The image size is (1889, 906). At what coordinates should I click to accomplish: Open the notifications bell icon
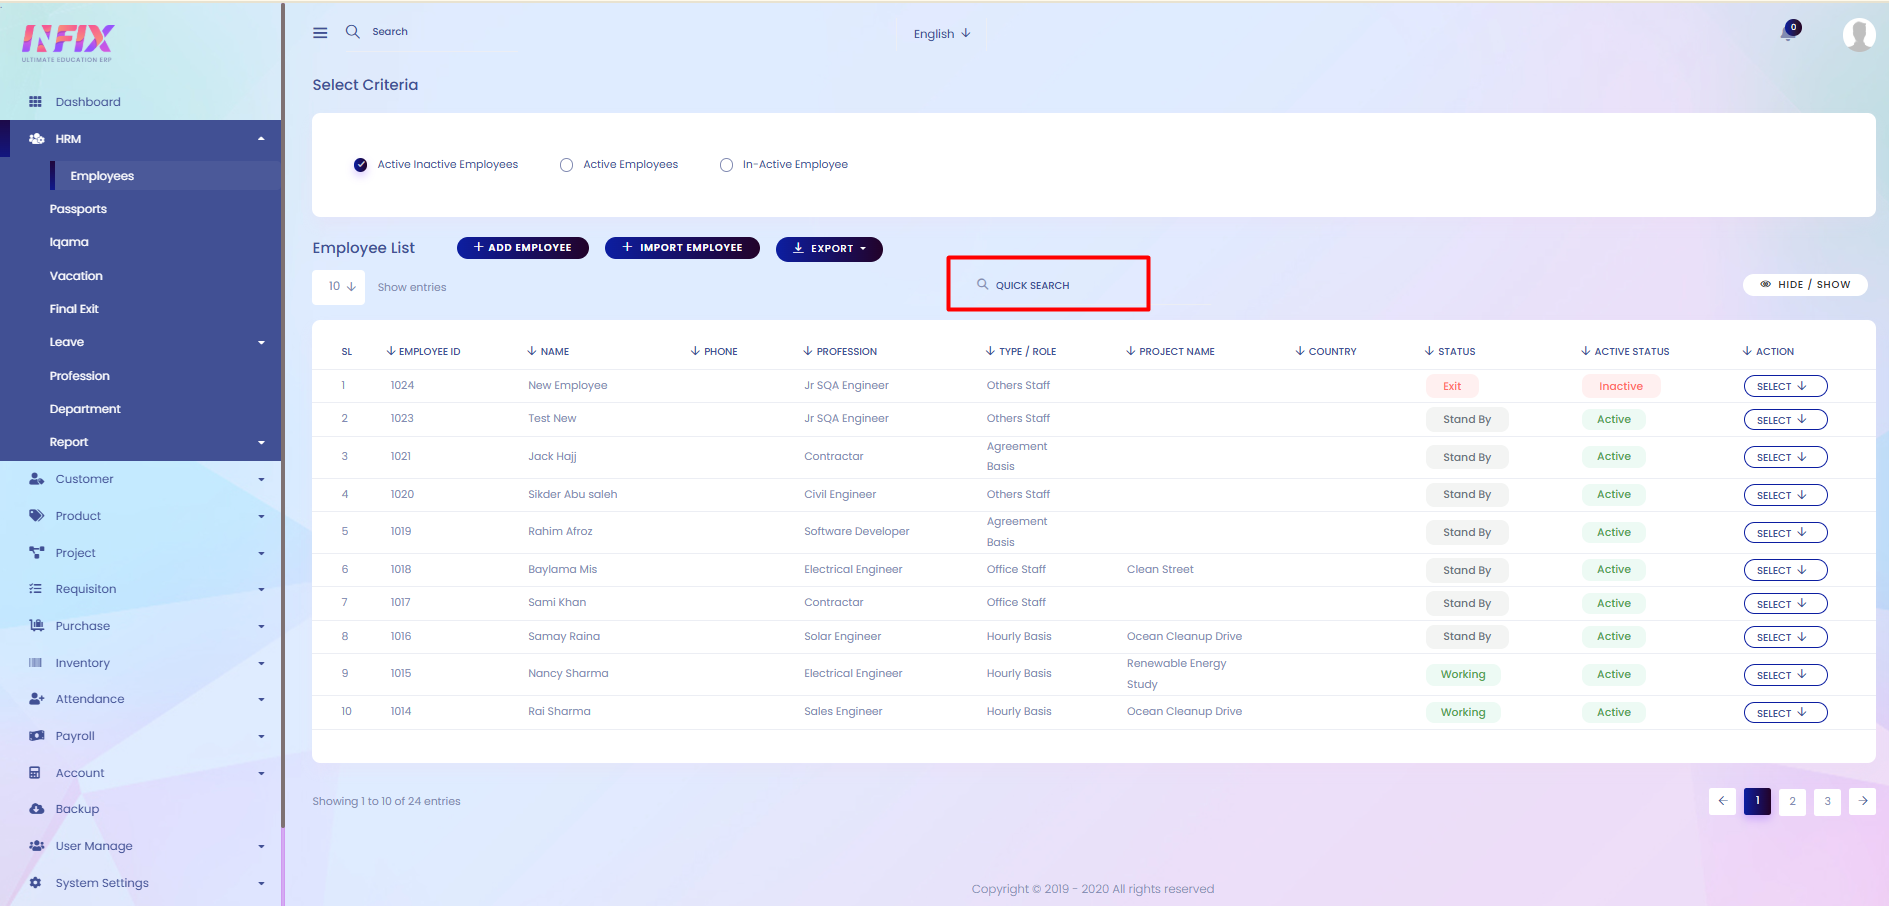1788,33
